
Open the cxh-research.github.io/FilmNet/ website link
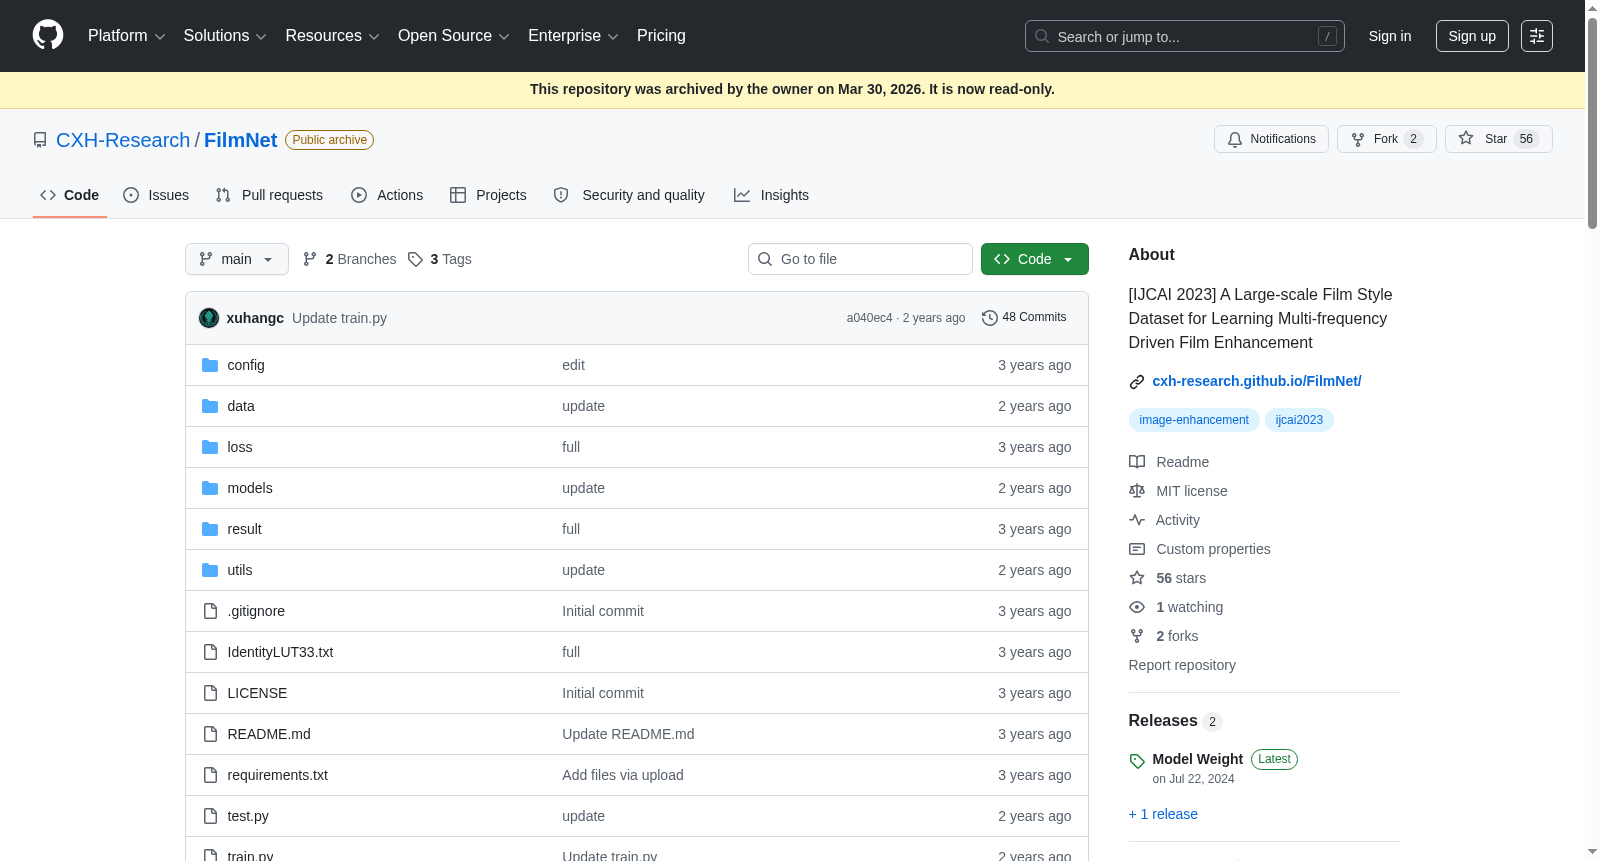tap(1257, 381)
